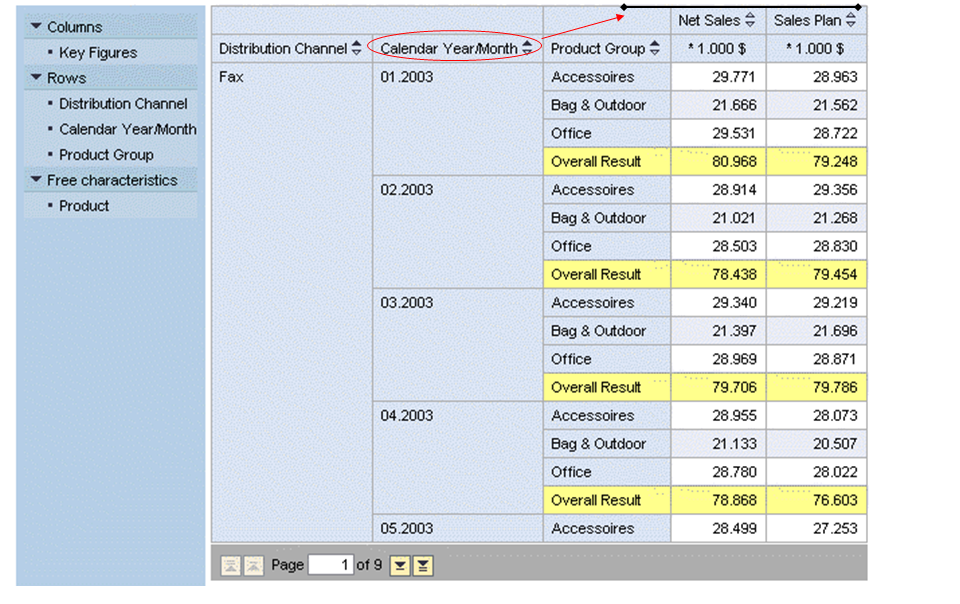Click the disabled first page button
960x604 pixels.
pyautogui.click(x=230, y=566)
